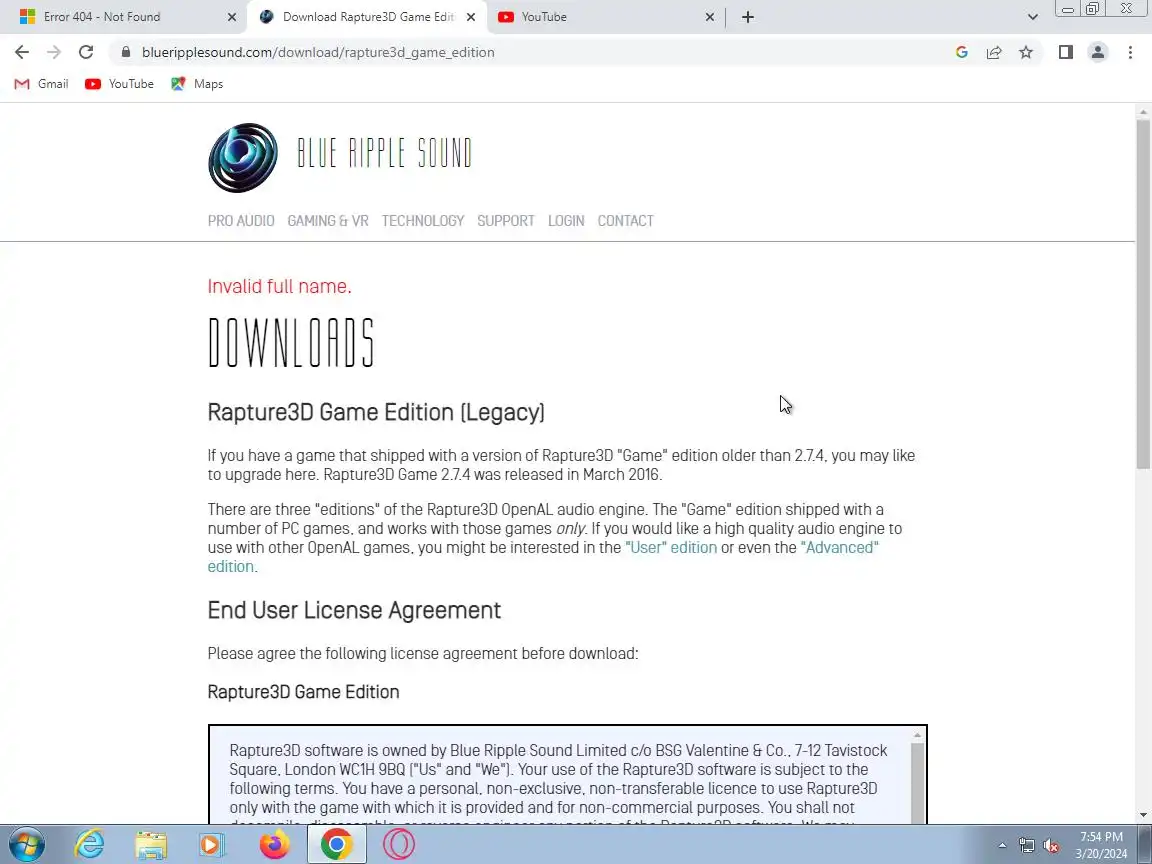The width and height of the screenshot is (1152, 864).
Task: Open the TECHNOLOGY menu
Action: tap(423, 221)
